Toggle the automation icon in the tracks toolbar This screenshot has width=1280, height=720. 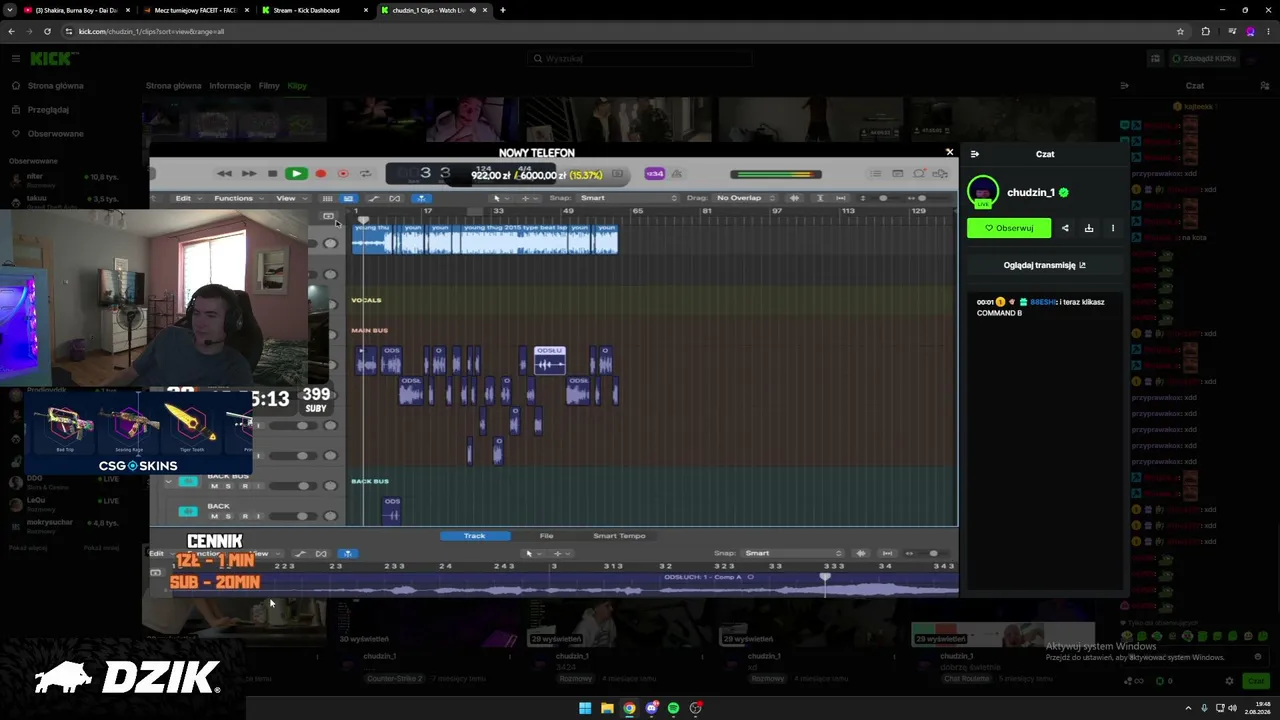tap(374, 198)
